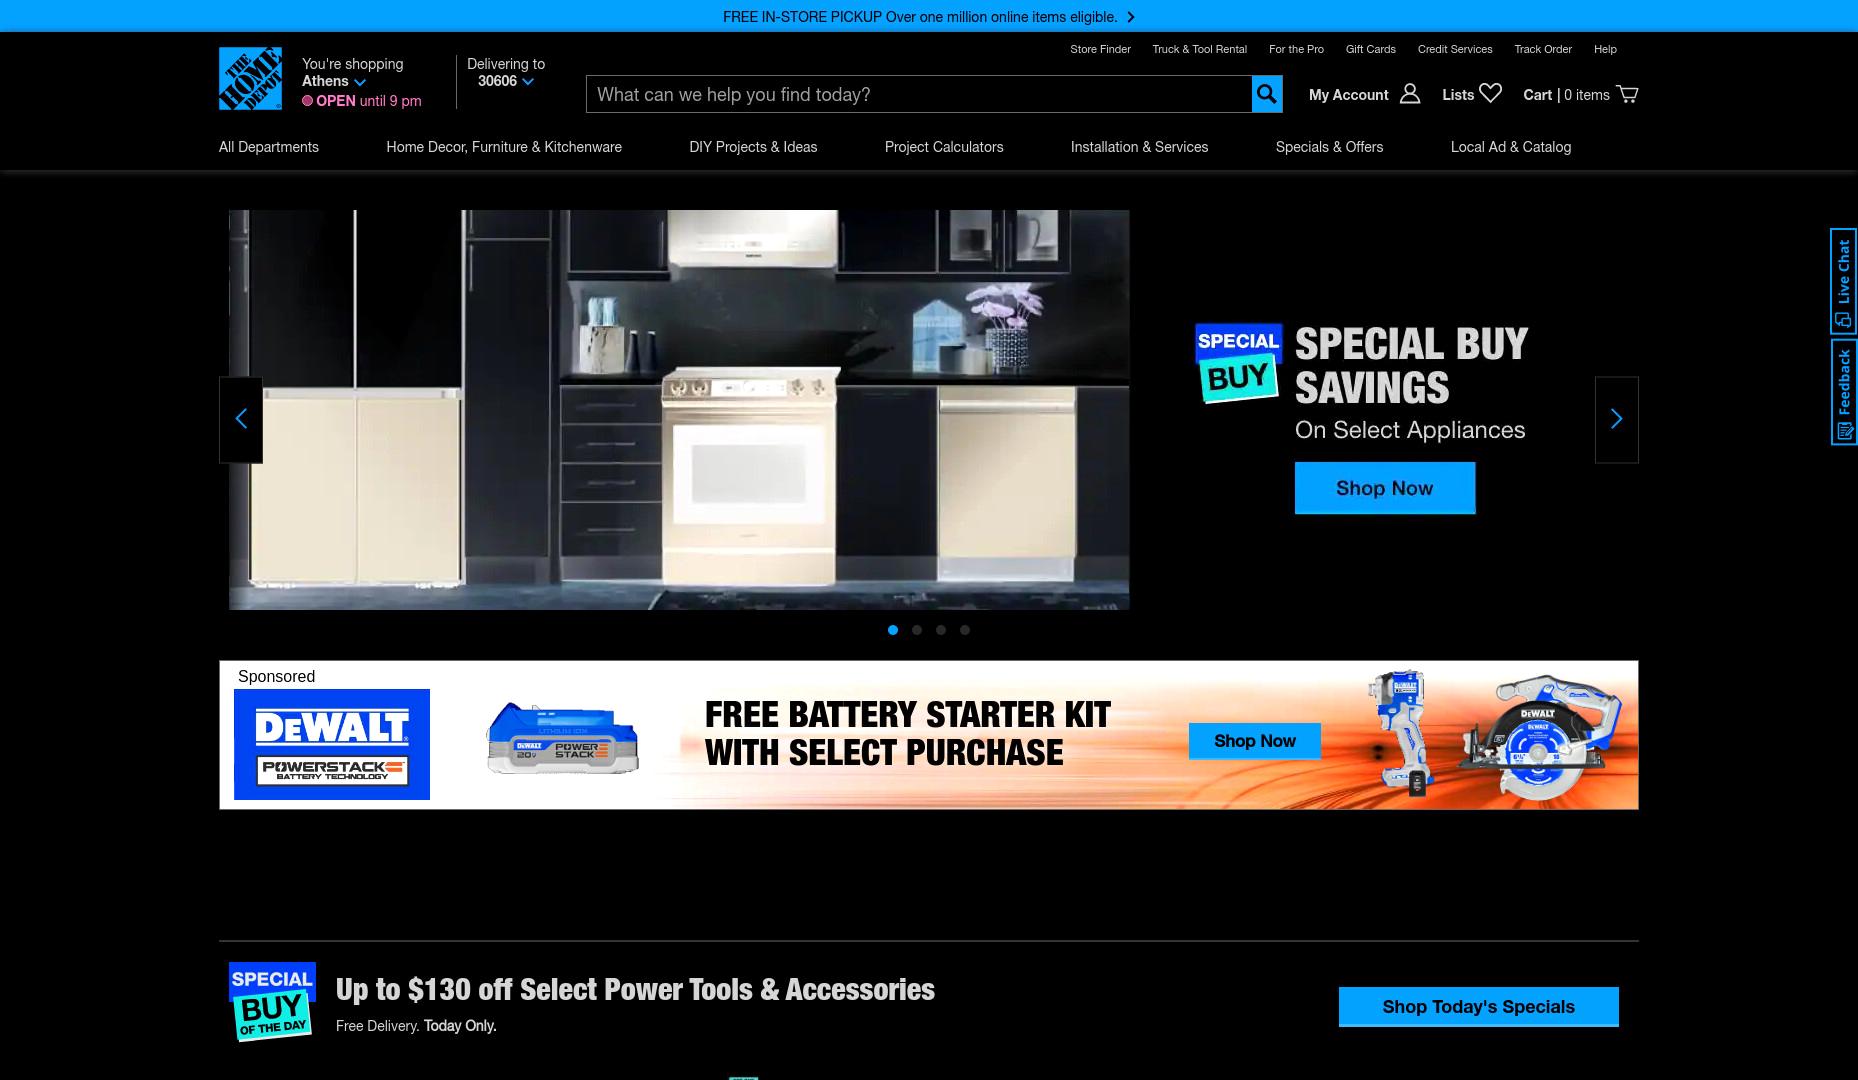The width and height of the screenshot is (1858, 1080).
Task: Click Cart 0 items text
Action: click(x=1566, y=95)
